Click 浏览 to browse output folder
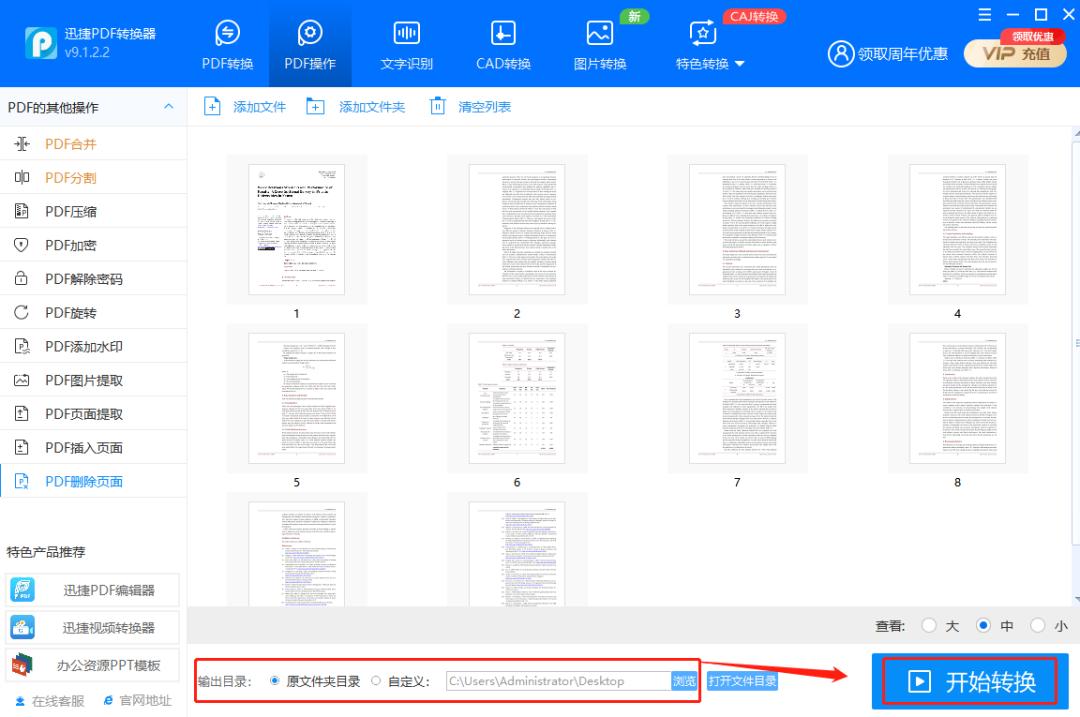The width and height of the screenshot is (1080, 717). coord(686,680)
